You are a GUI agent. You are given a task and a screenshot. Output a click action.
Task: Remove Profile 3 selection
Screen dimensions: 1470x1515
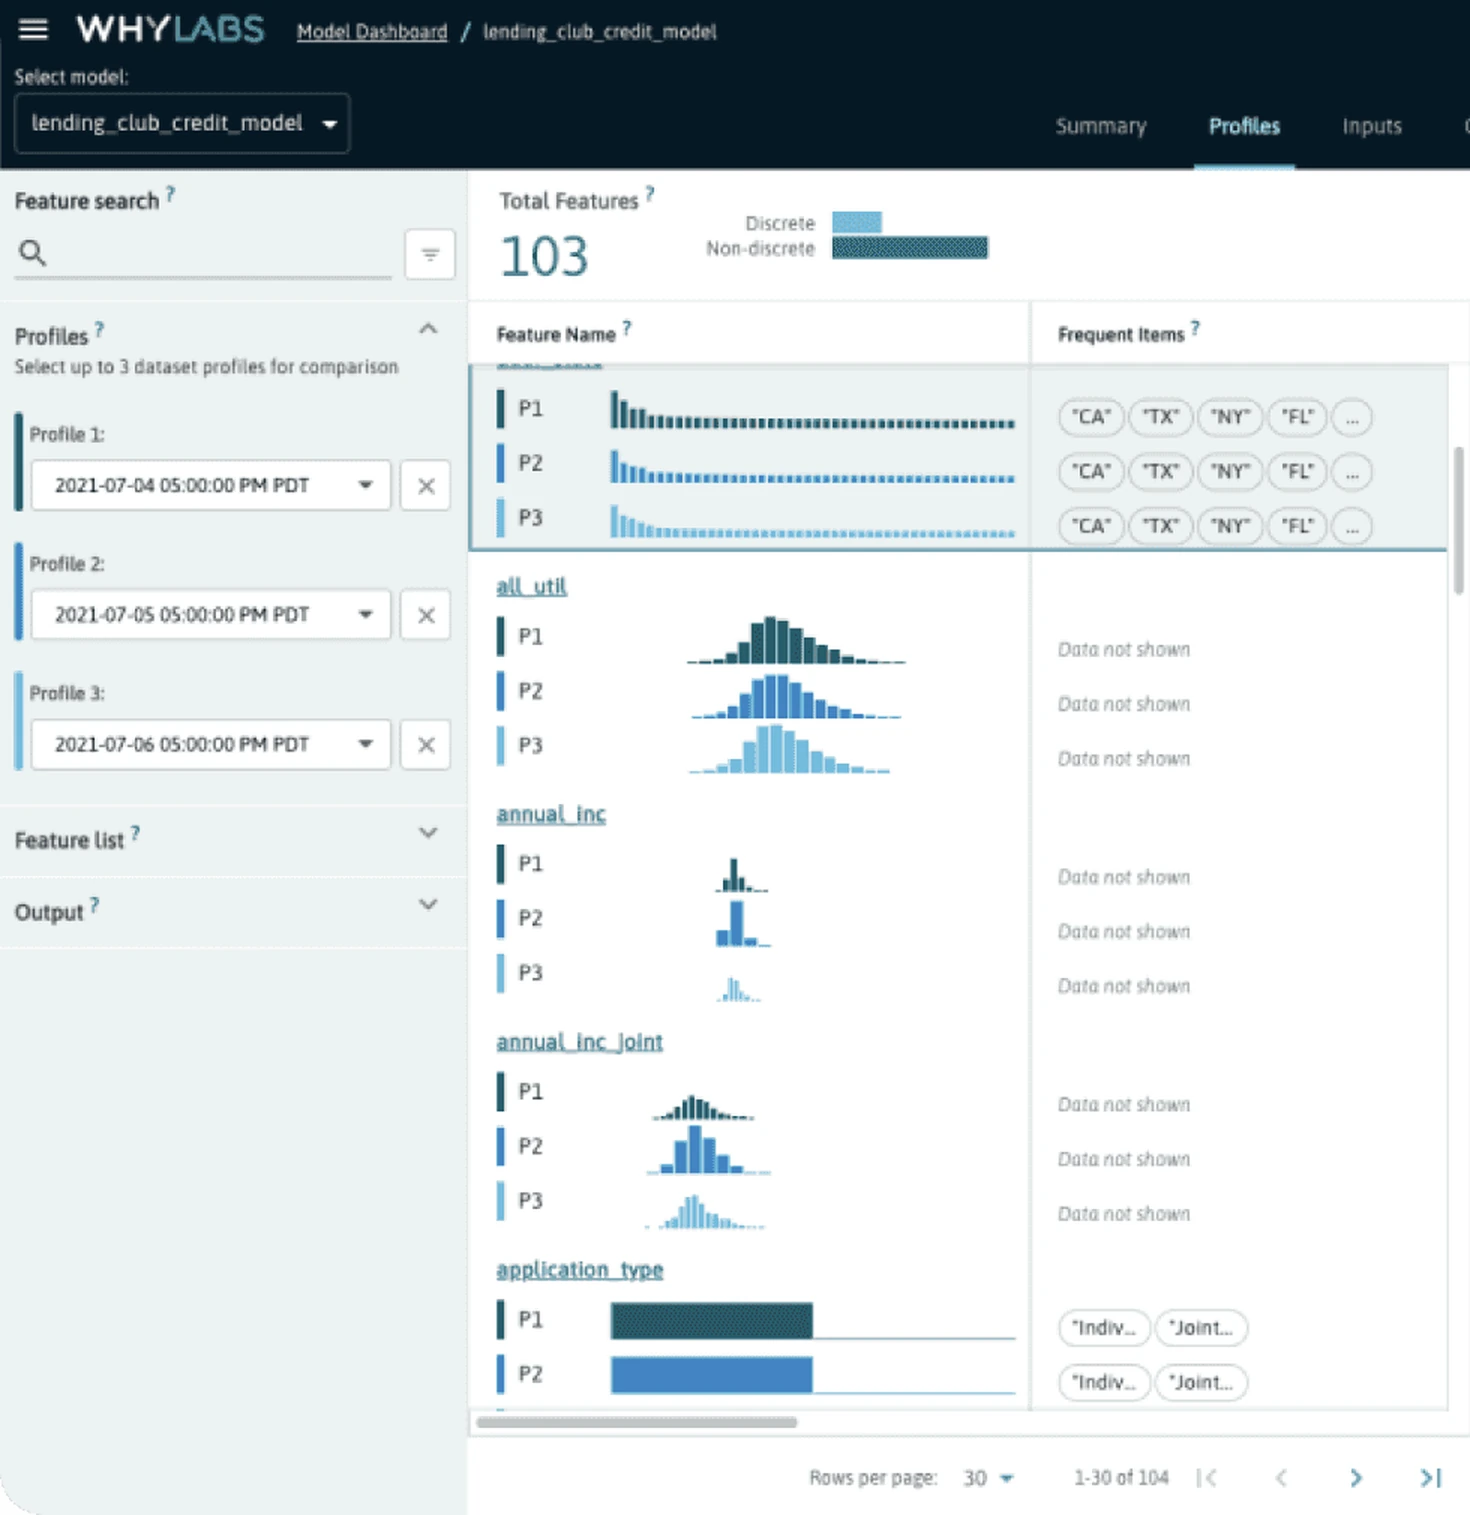click(426, 745)
